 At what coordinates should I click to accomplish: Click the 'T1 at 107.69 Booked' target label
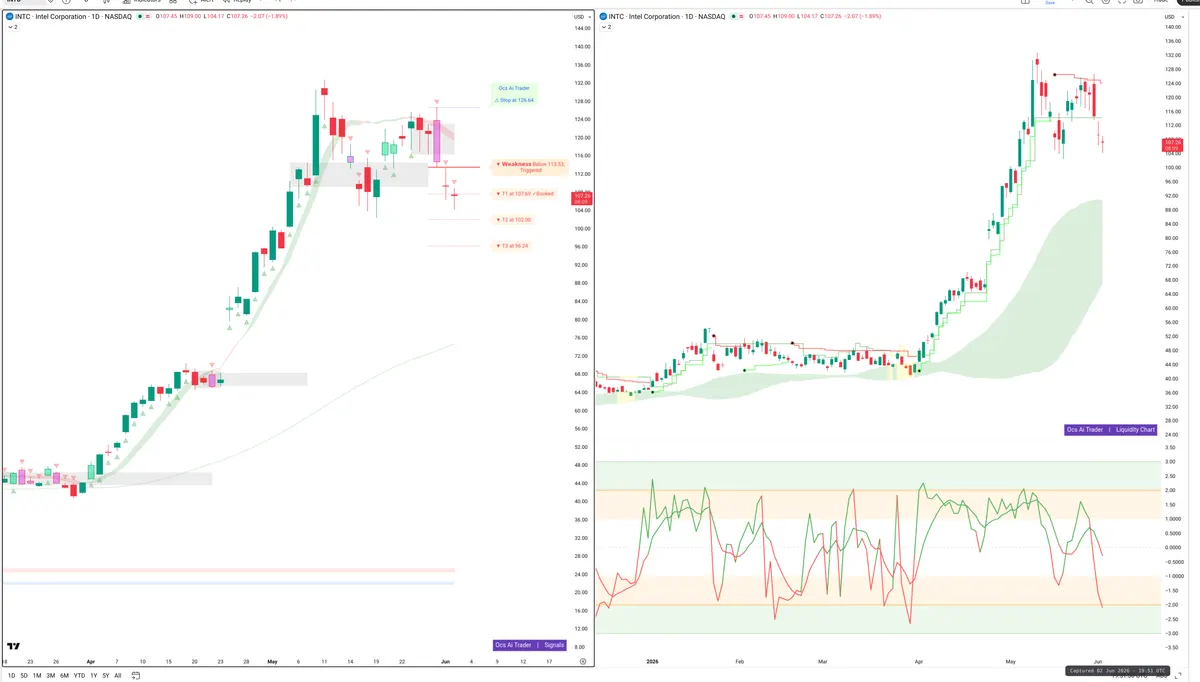click(x=526, y=193)
